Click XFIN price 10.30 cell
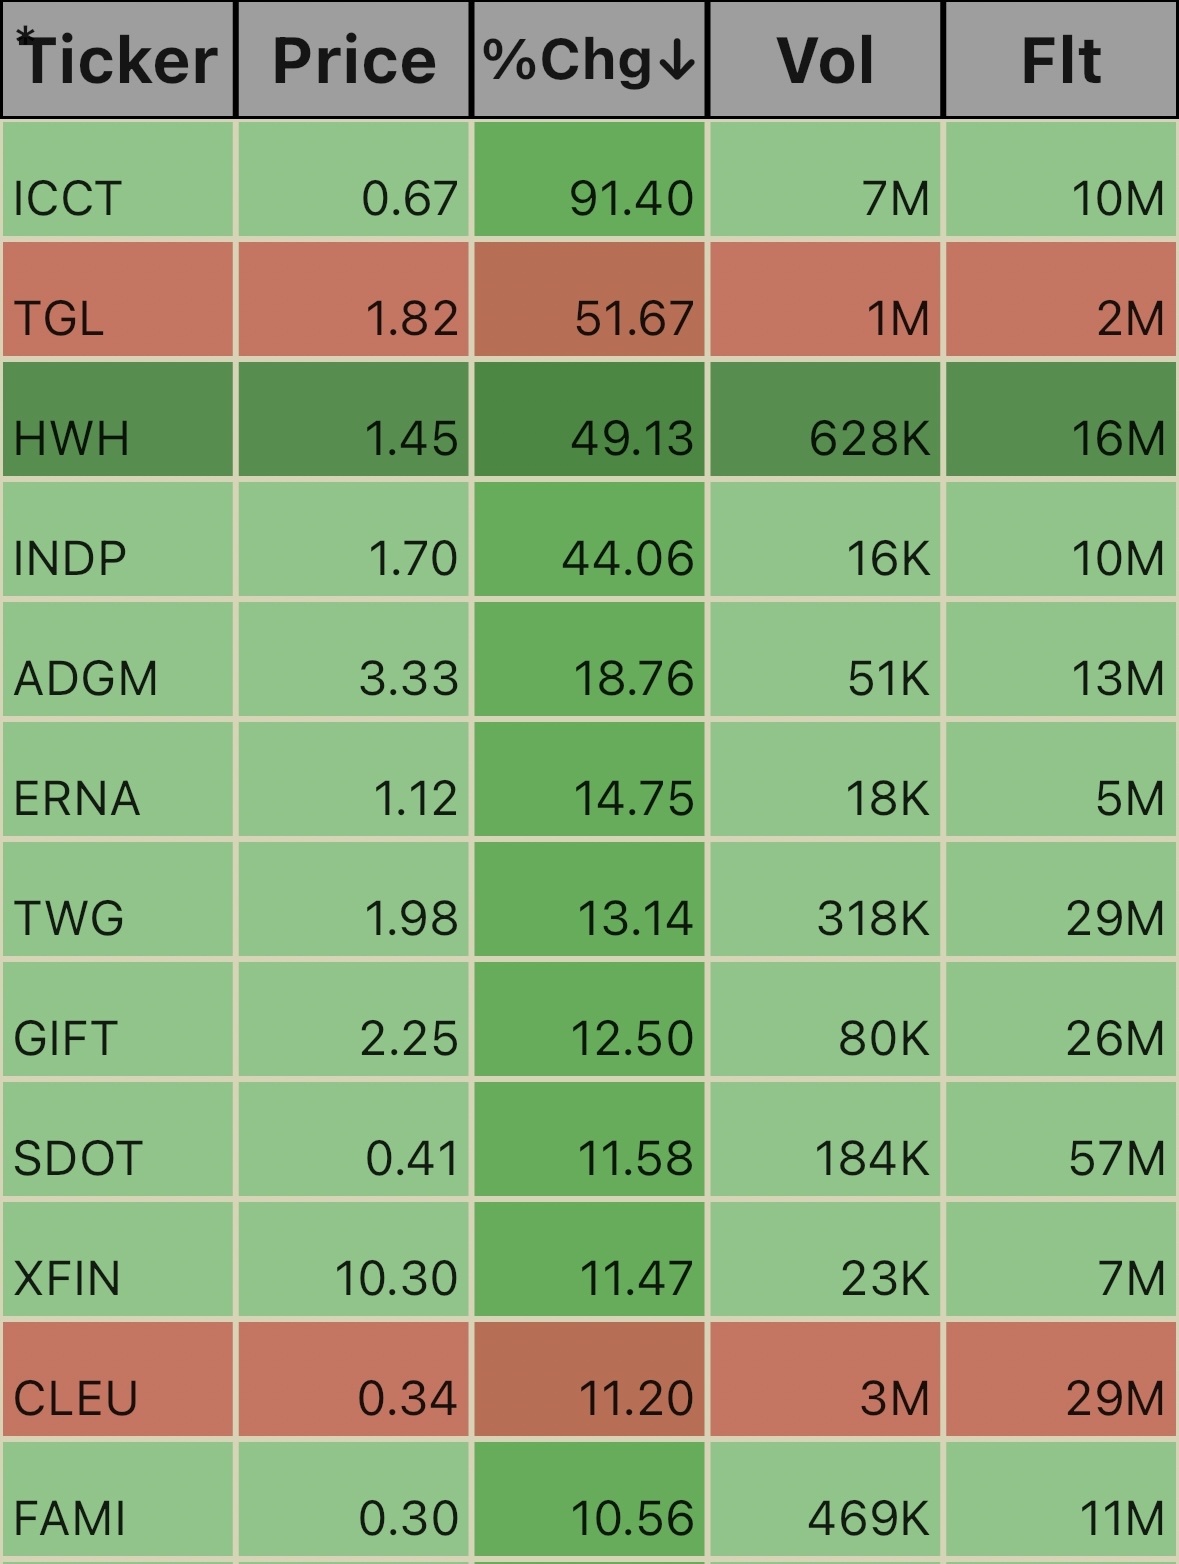The image size is (1179, 1564). pyautogui.click(x=354, y=1259)
